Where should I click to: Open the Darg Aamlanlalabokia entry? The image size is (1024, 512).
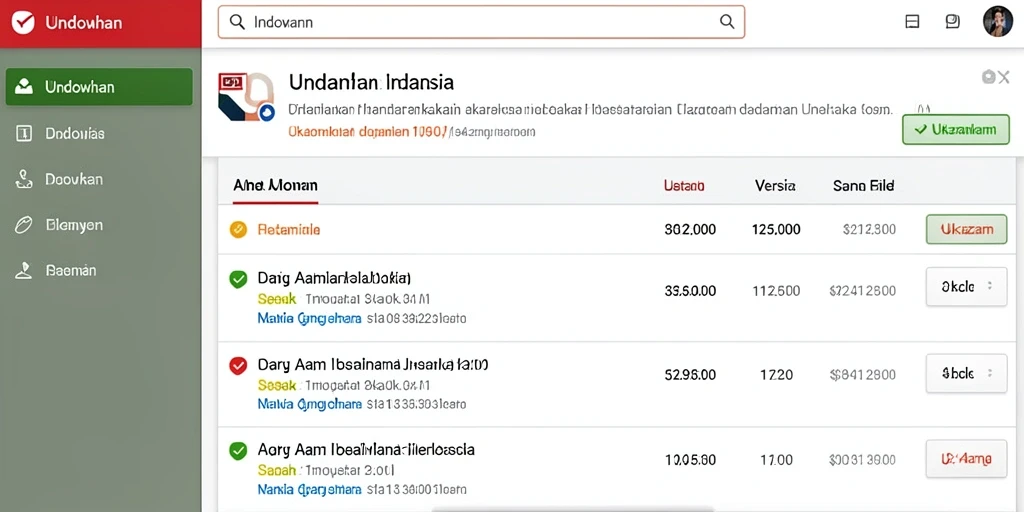[x=334, y=278]
